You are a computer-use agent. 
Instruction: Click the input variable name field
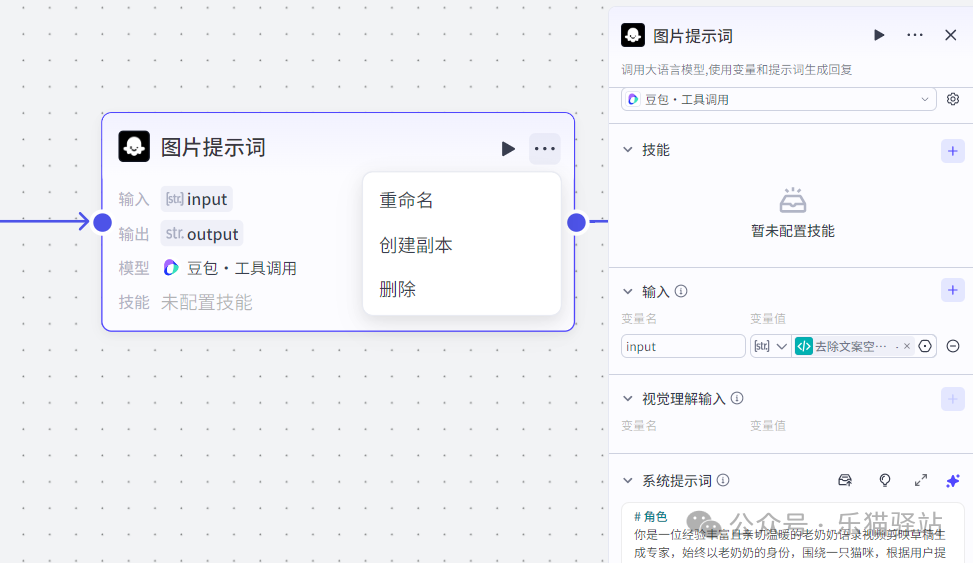click(683, 346)
